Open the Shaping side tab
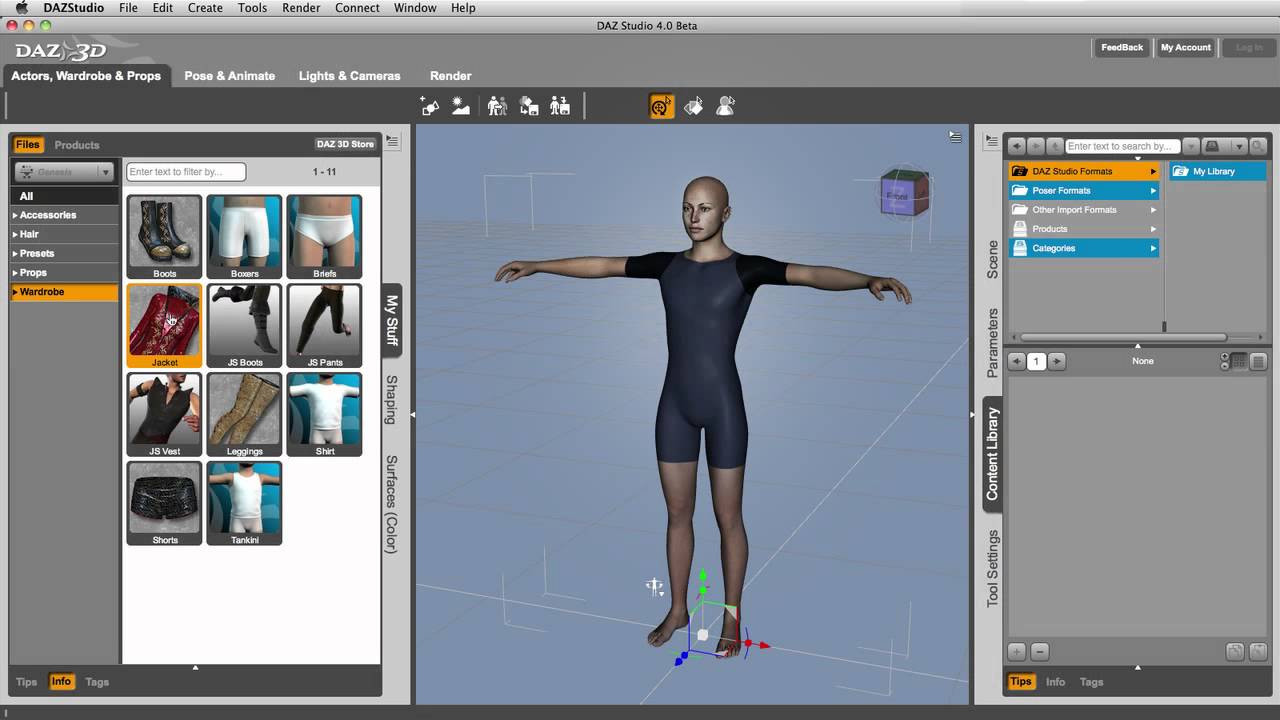The height and width of the screenshot is (720, 1280). [392, 400]
